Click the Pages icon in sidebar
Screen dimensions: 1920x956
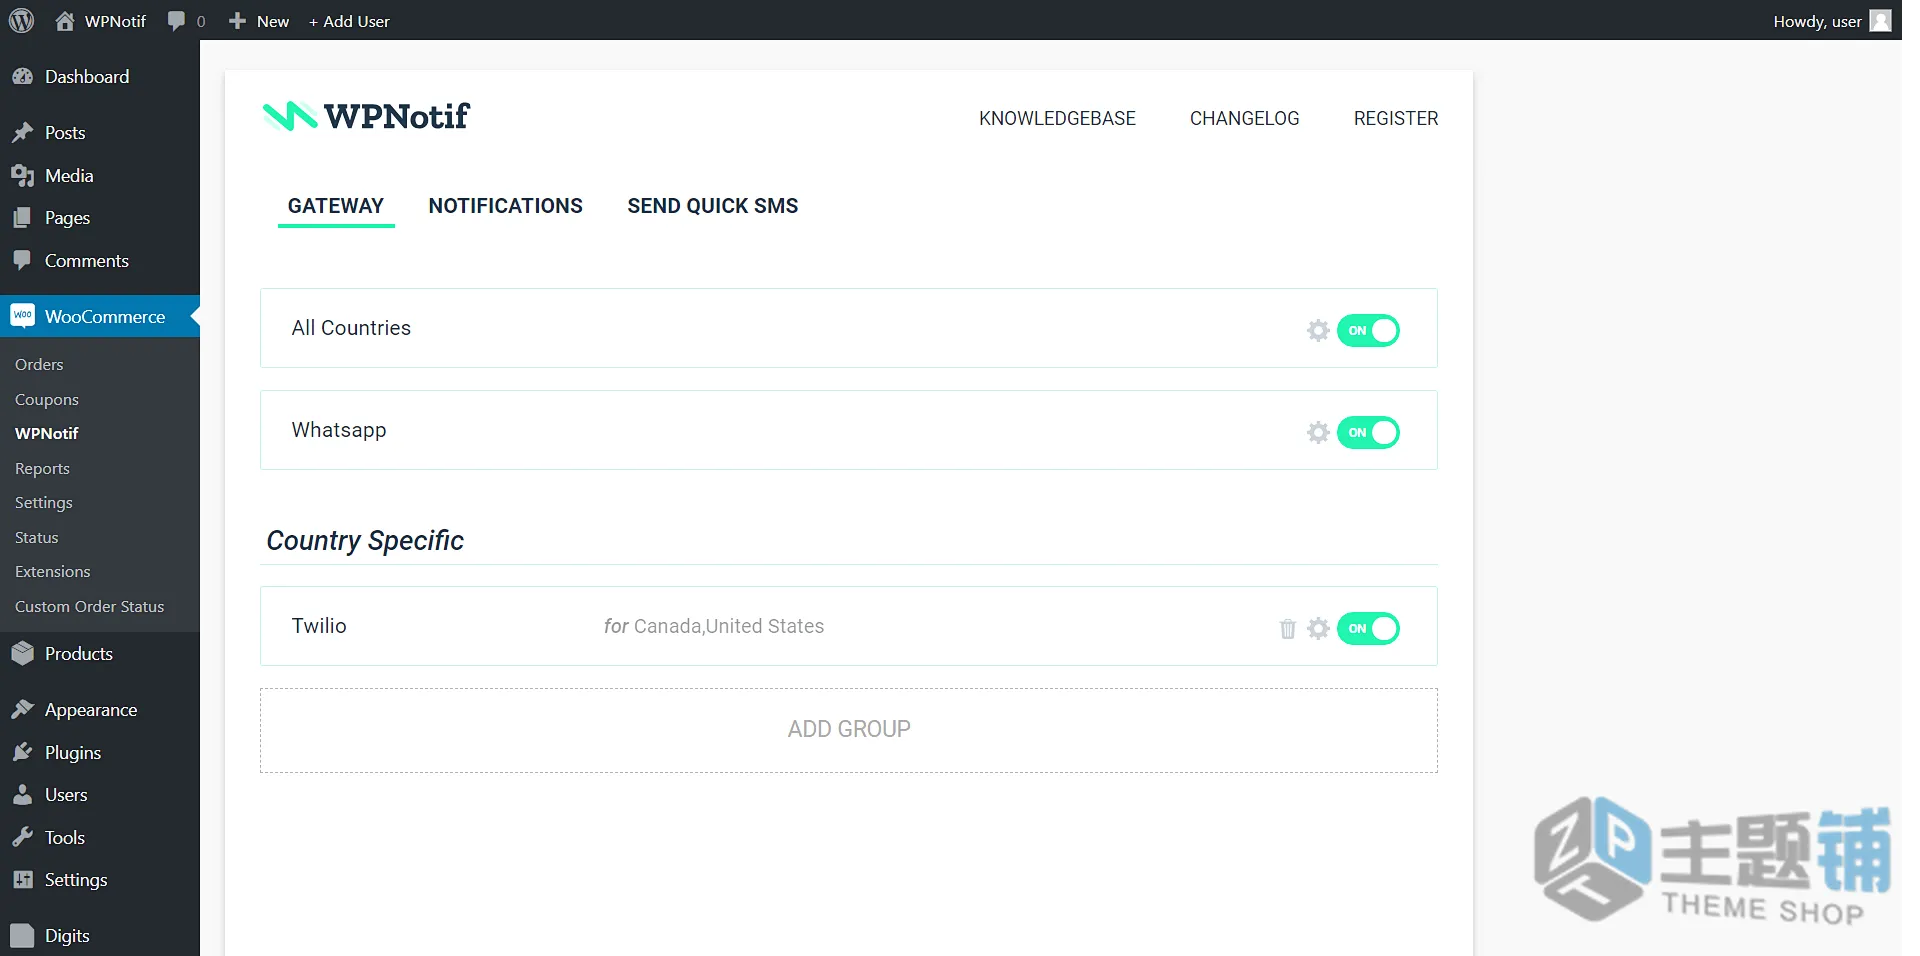[22, 218]
